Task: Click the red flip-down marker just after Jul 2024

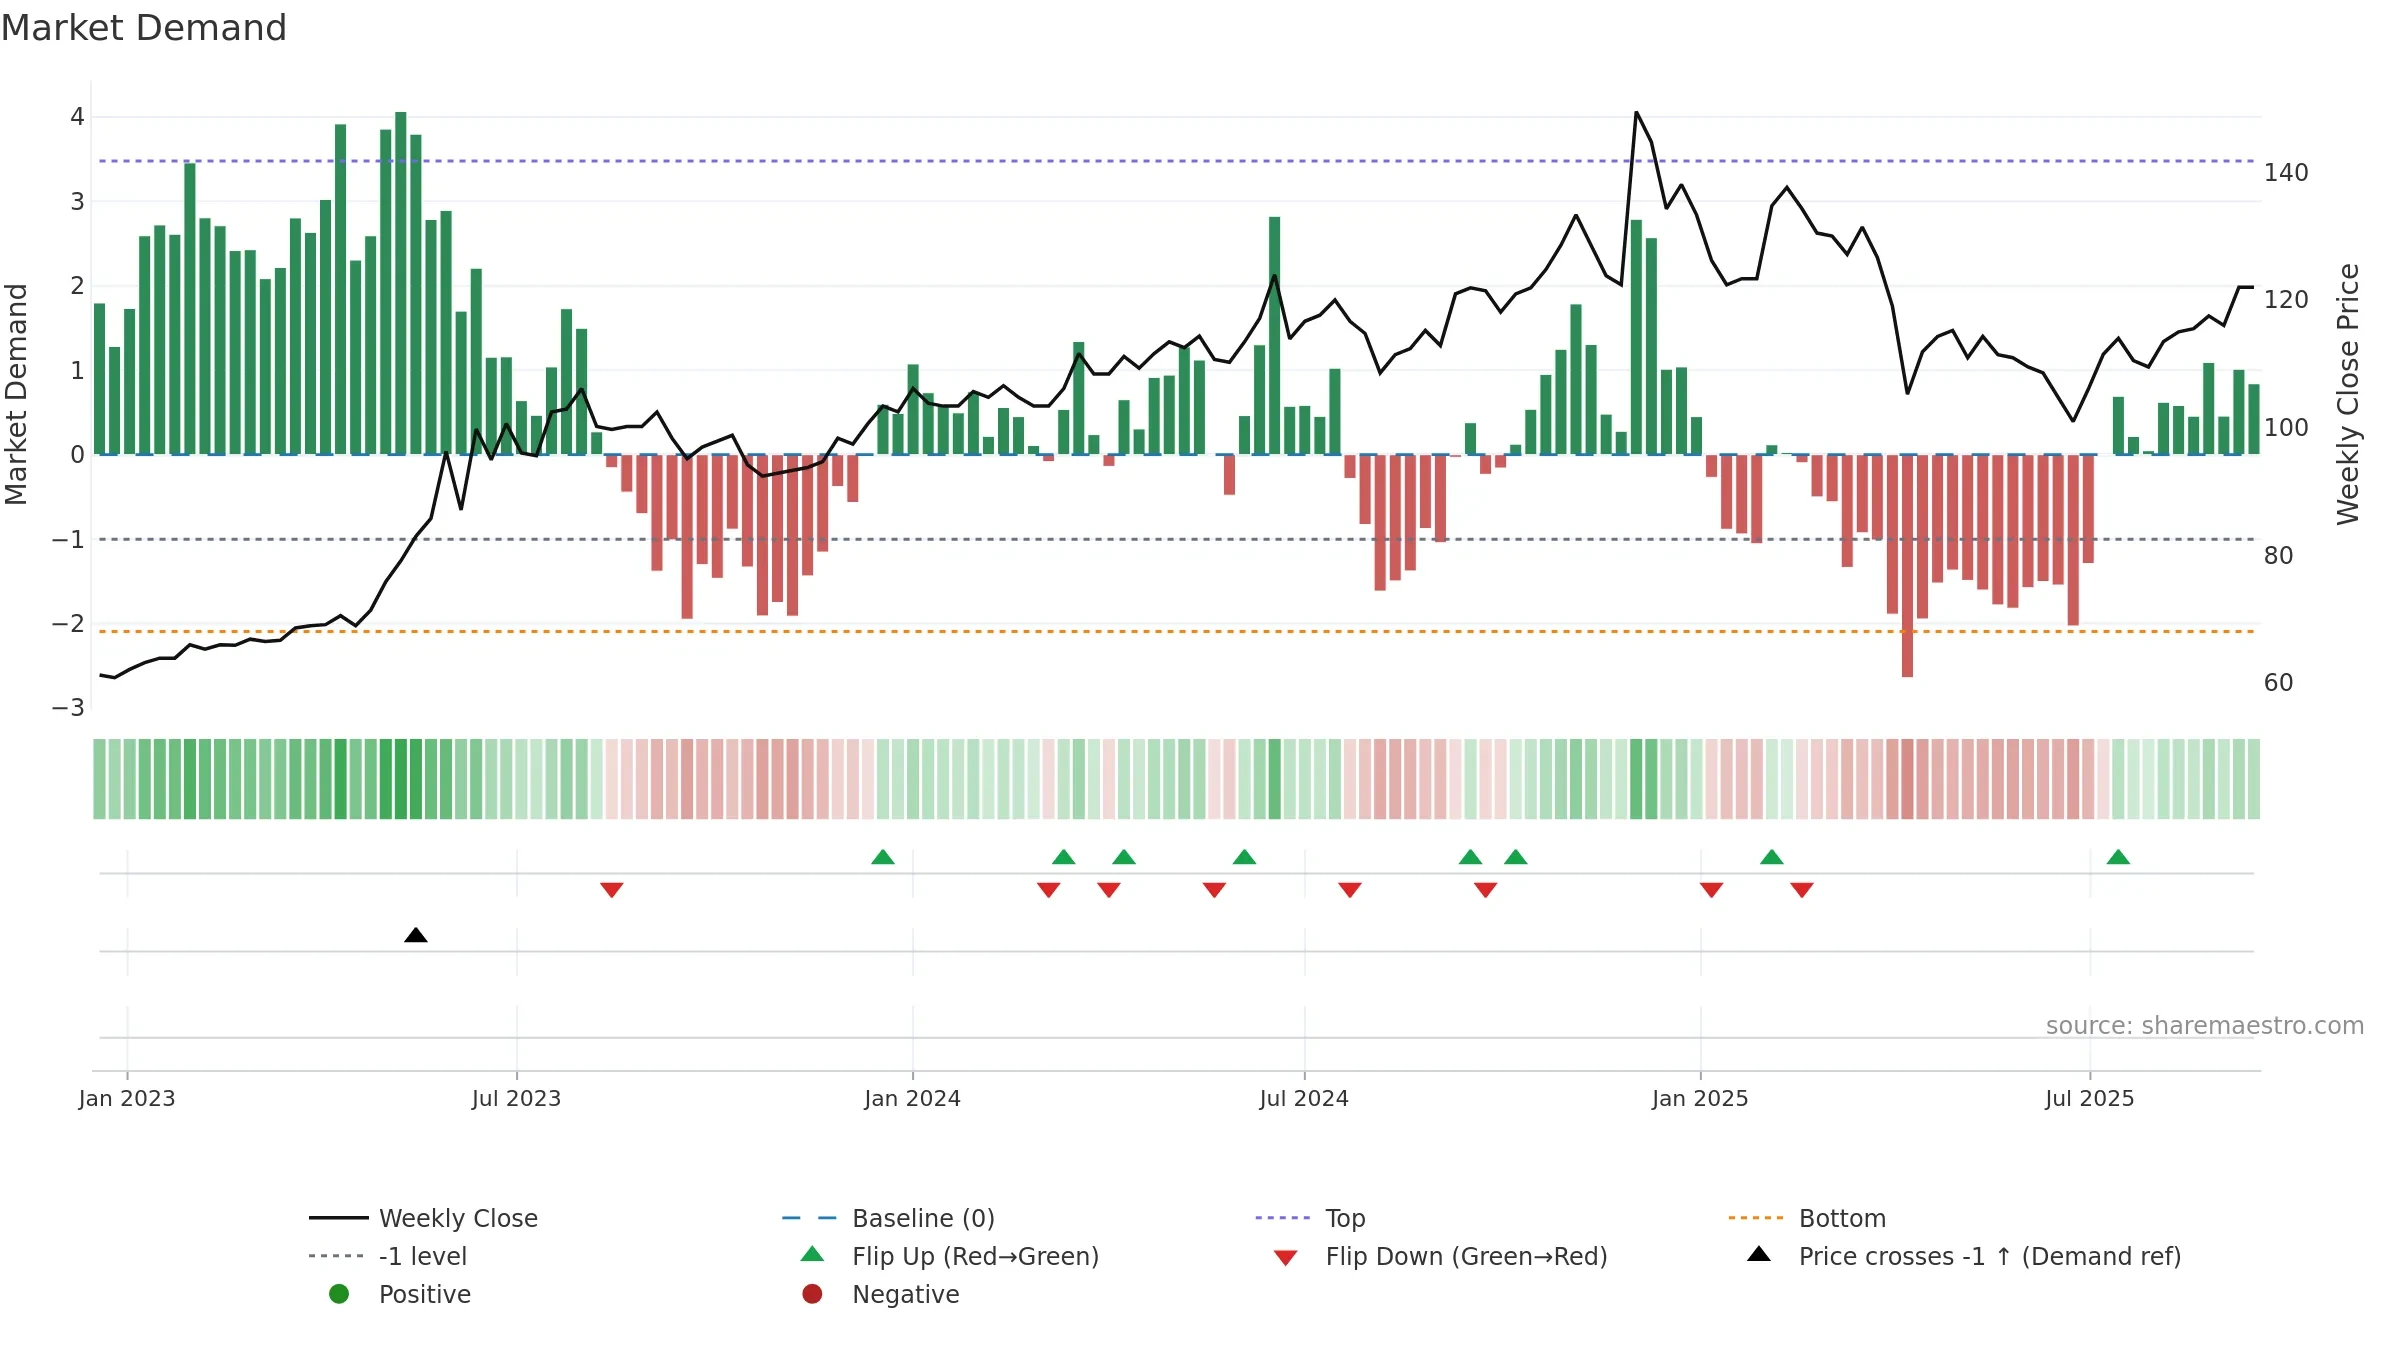Action: point(1350,890)
